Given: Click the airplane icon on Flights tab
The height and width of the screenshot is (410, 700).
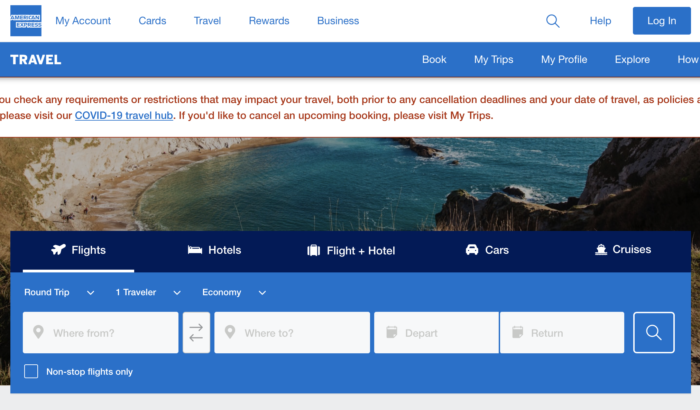Looking at the screenshot, I should (58, 250).
